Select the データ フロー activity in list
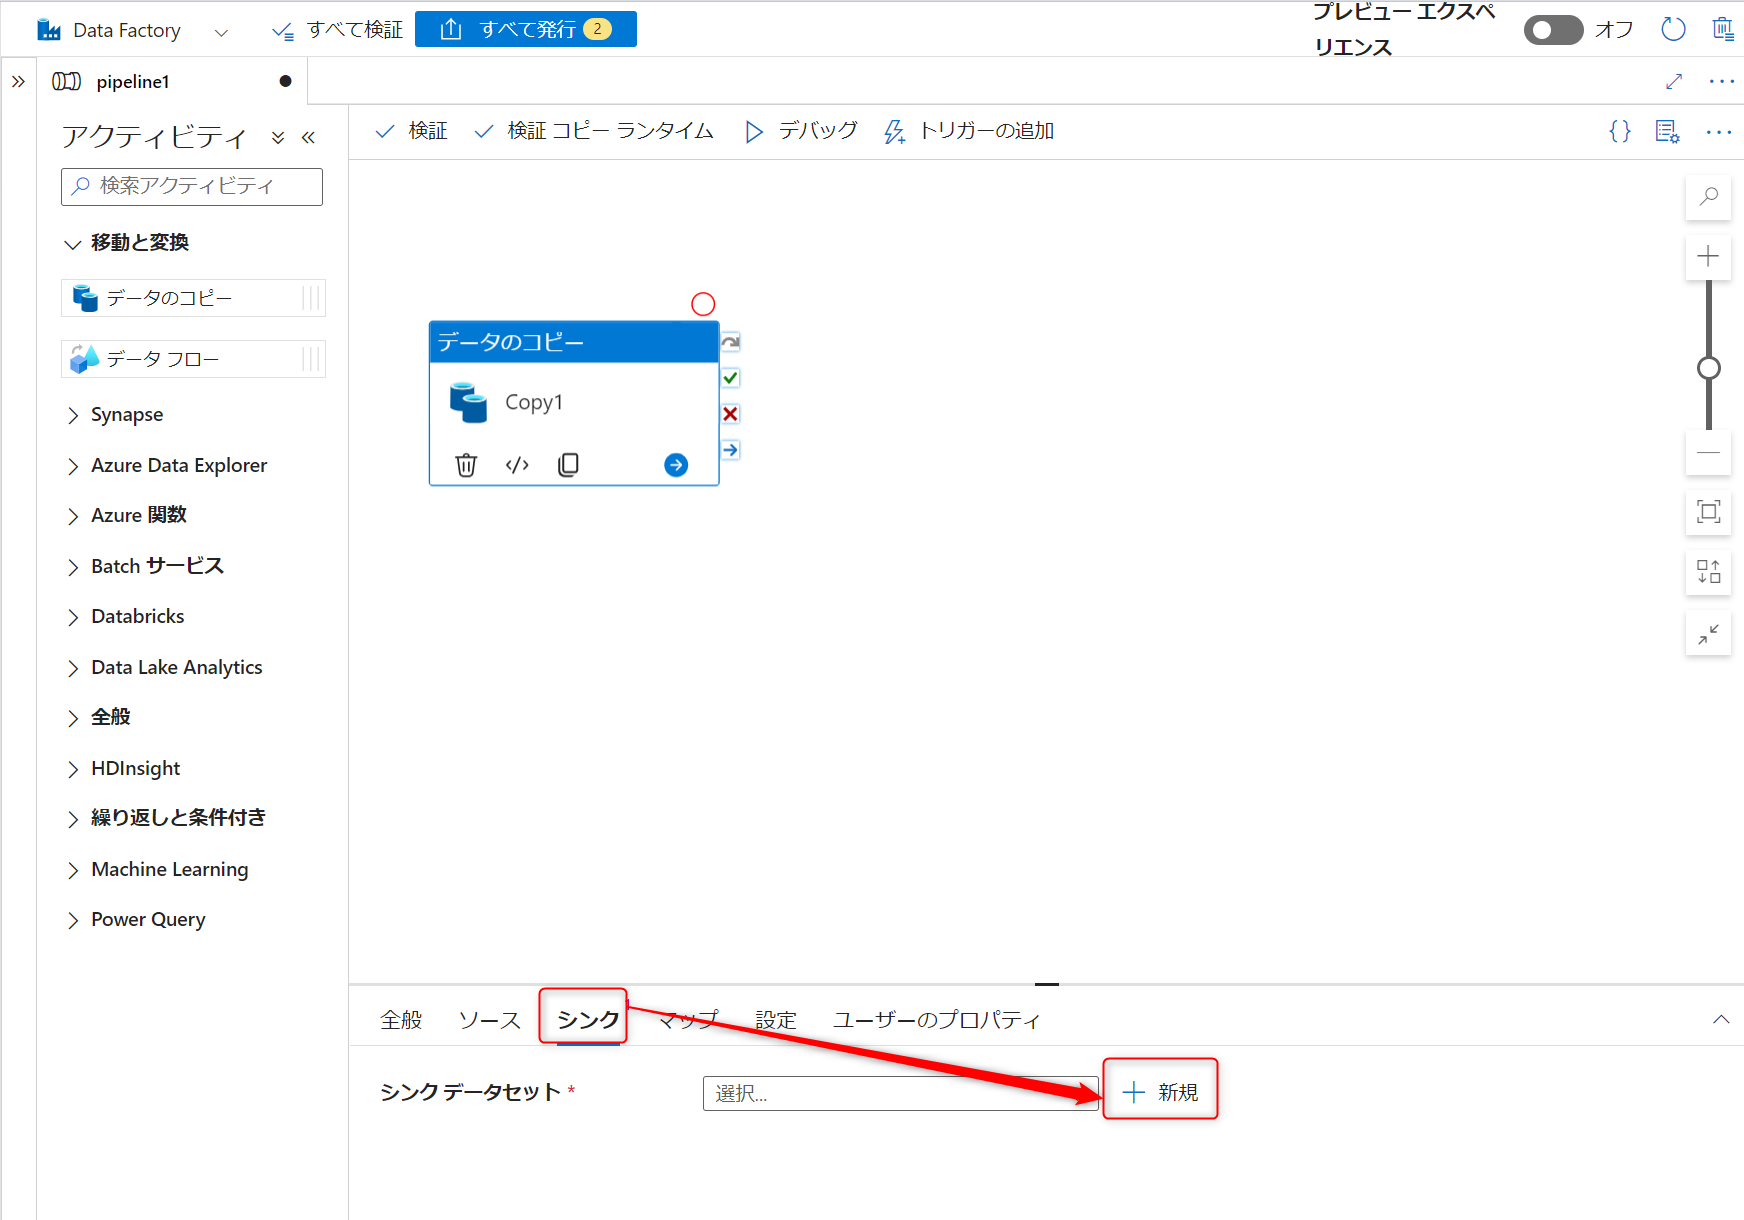Viewport: 1744px width, 1220px height. point(193,359)
